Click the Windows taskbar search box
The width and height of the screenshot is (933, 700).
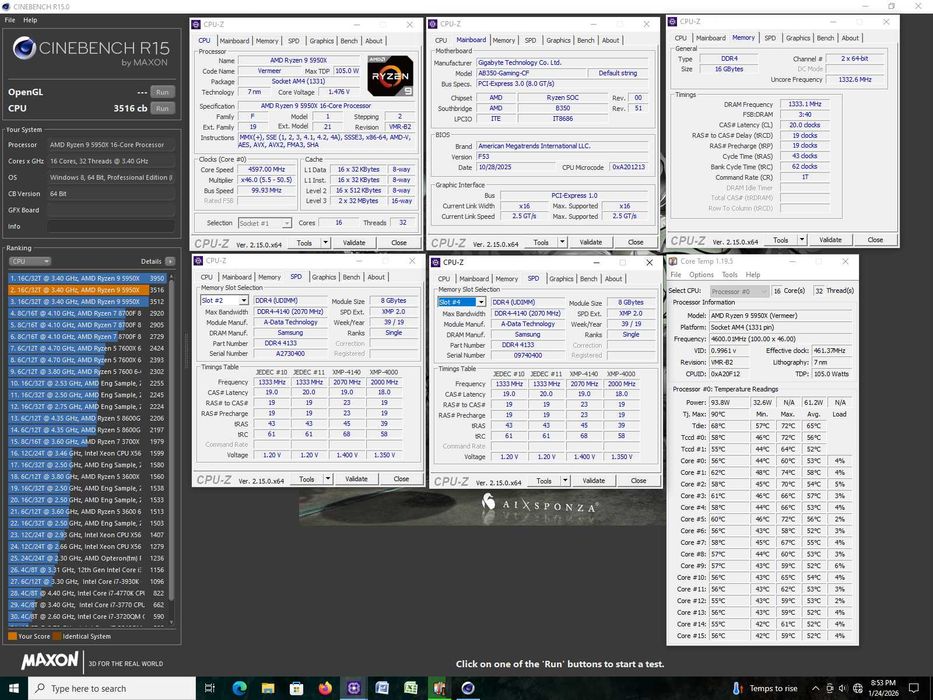pyautogui.click(x=112, y=688)
